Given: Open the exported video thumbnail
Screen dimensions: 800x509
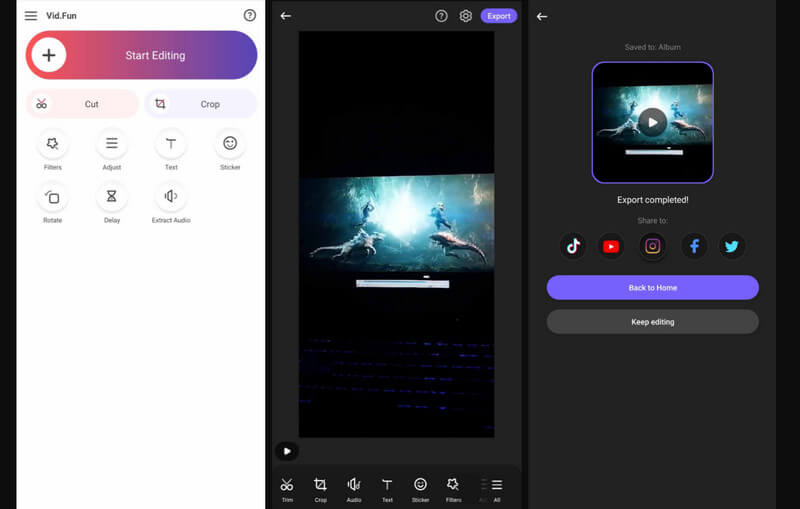Looking at the screenshot, I should pos(652,123).
